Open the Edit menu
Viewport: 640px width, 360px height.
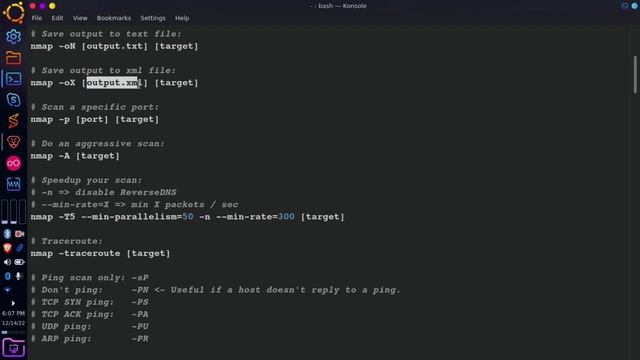click(x=57, y=18)
